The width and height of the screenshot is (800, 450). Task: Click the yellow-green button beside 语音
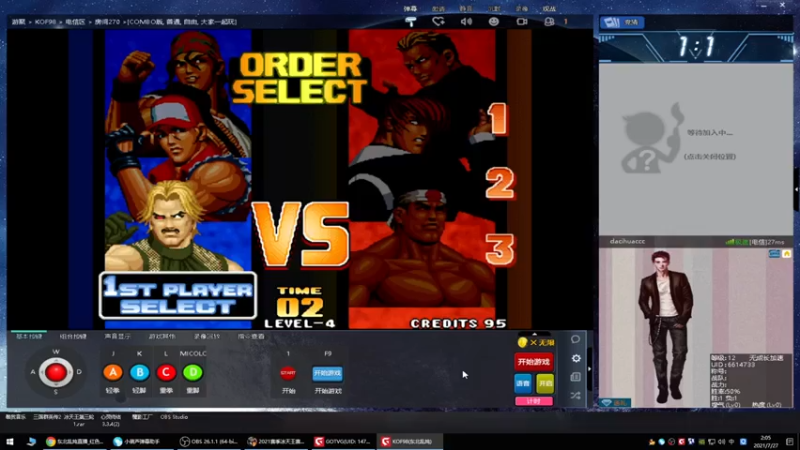point(545,384)
